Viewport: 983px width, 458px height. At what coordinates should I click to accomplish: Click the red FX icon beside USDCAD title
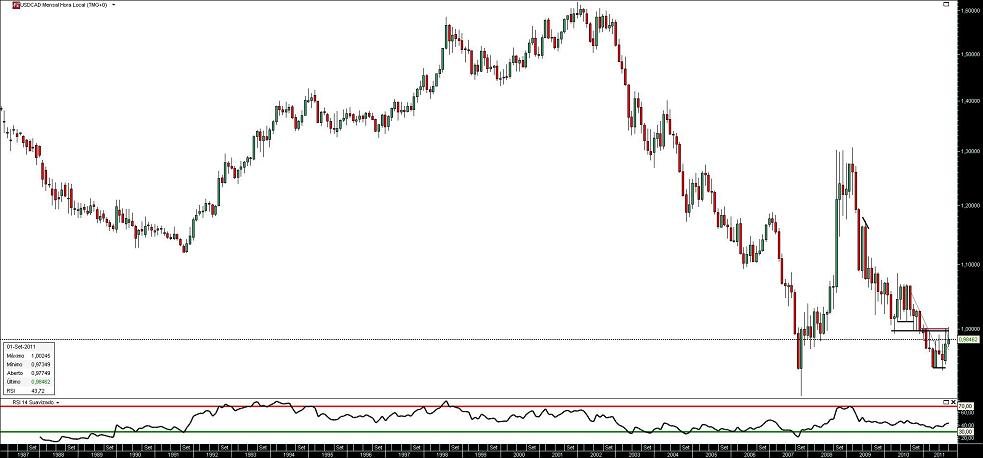[16, 5]
